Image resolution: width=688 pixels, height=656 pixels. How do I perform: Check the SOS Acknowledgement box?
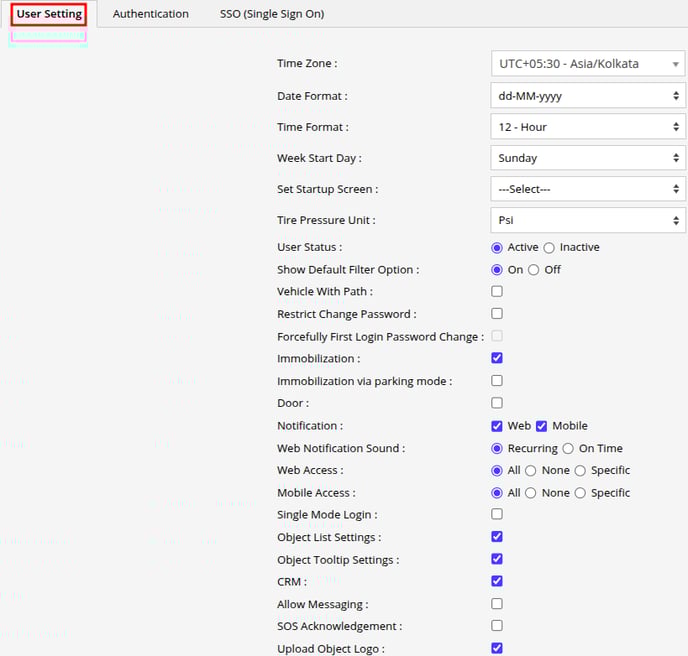tap(497, 626)
